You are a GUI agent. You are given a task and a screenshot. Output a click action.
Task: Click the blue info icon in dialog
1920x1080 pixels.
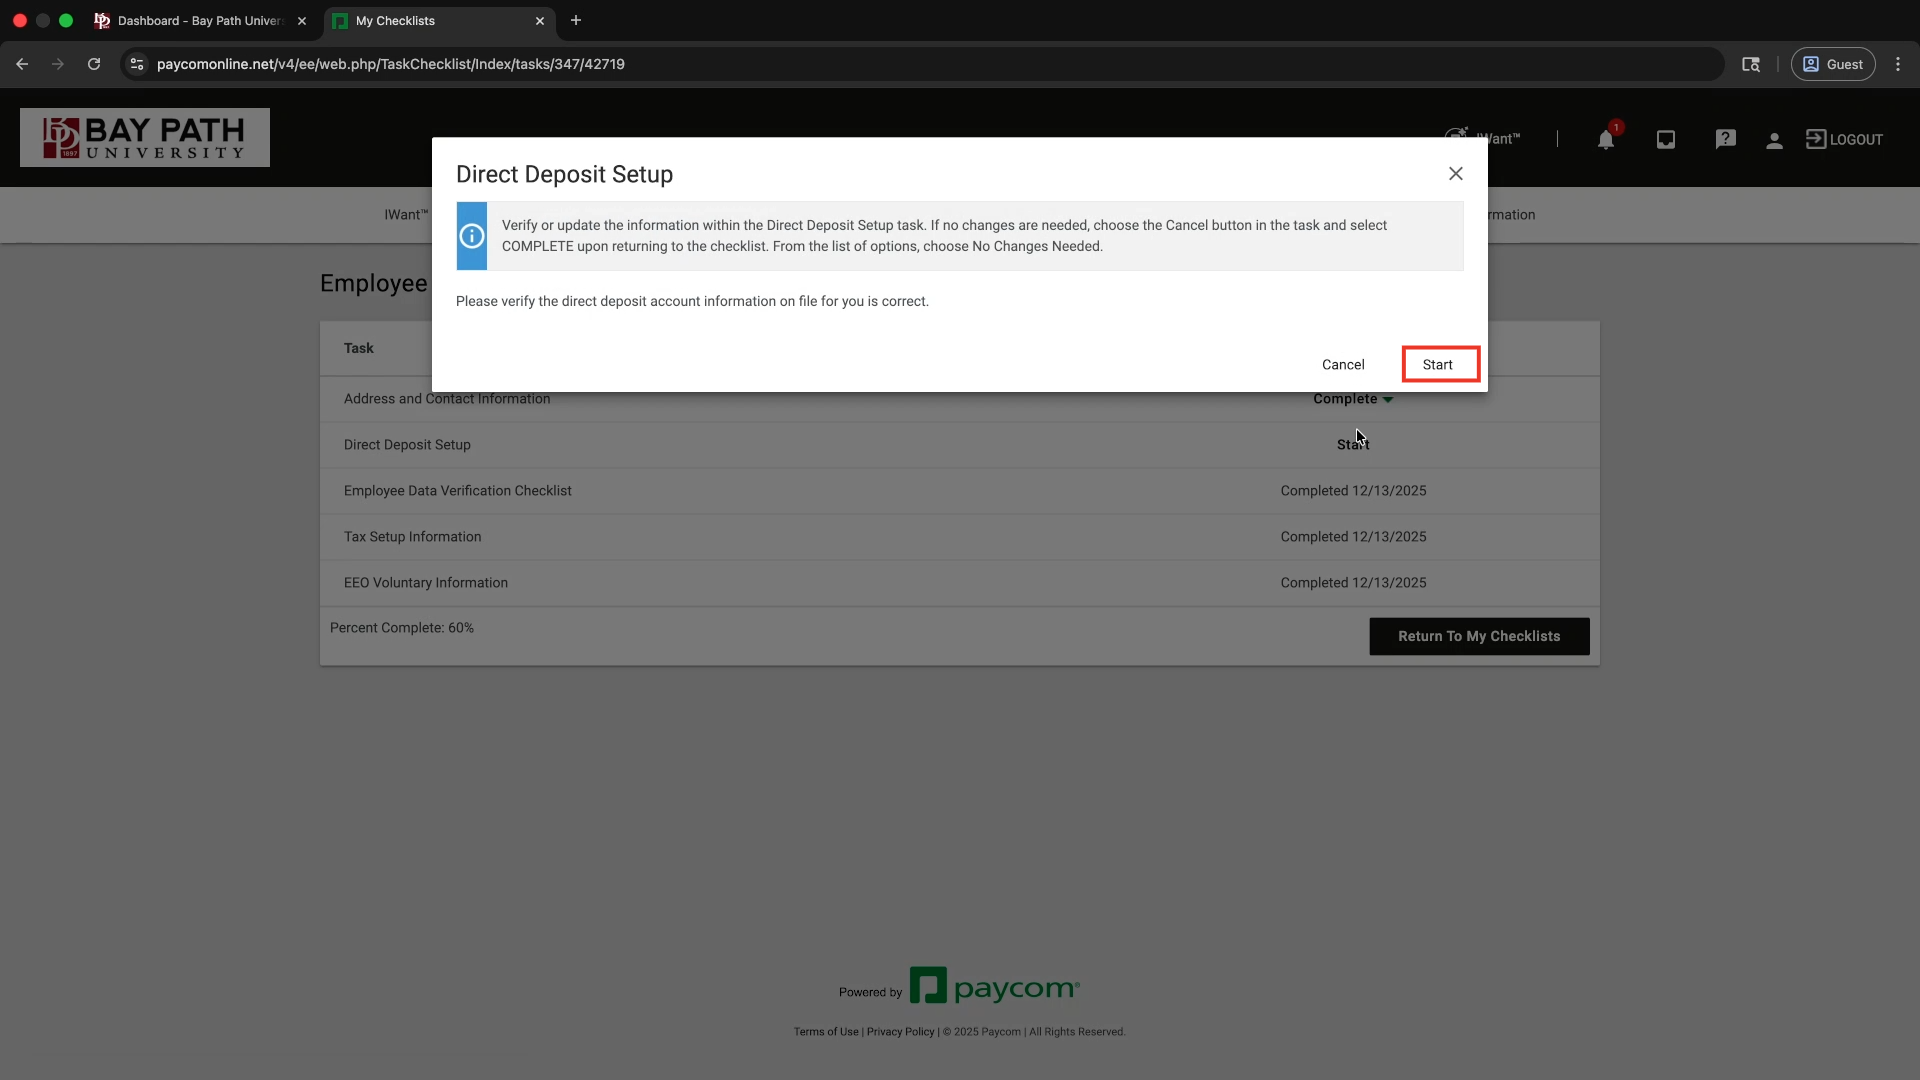point(472,236)
